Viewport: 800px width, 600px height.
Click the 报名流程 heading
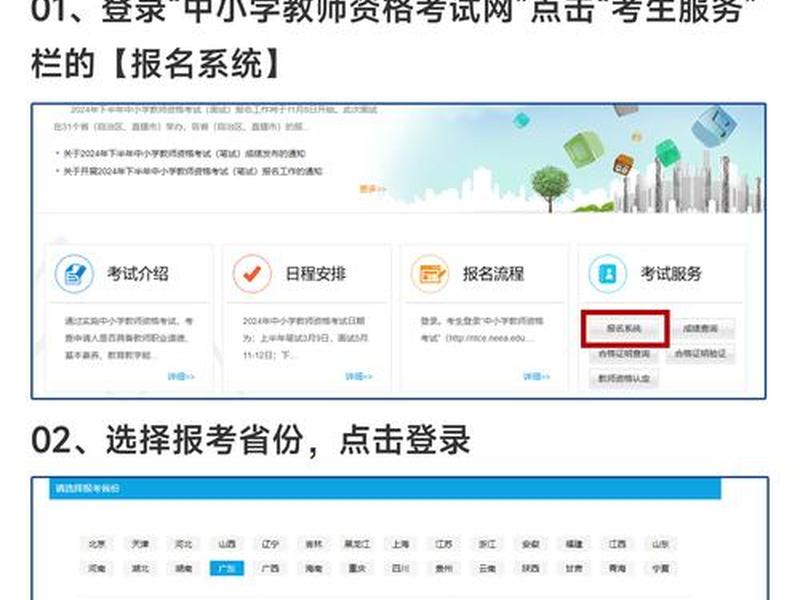[493, 274]
